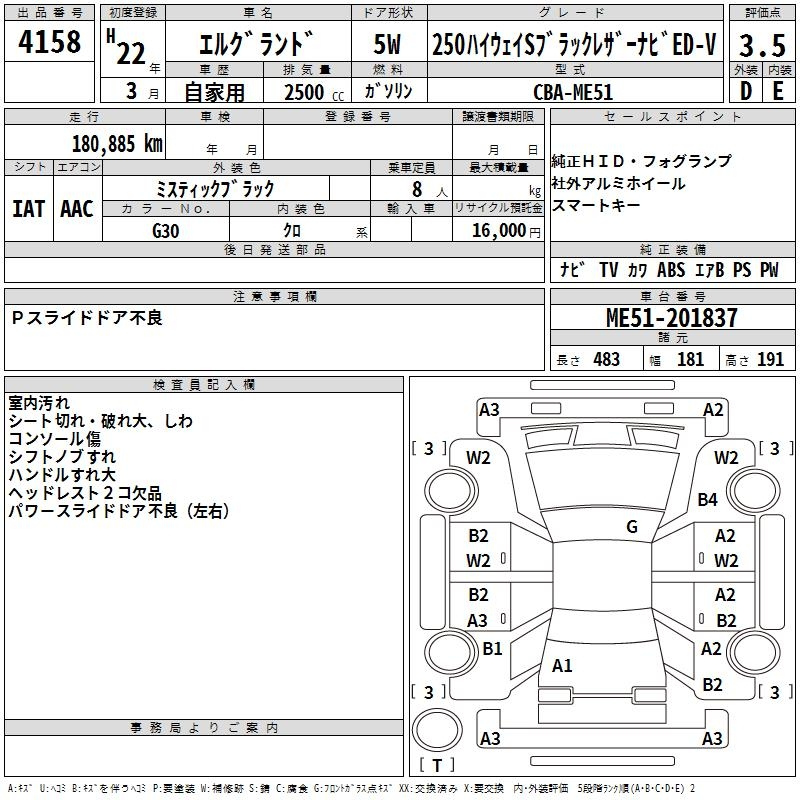Select the ABS equipment entry
Viewport: 800px width, 800px height.
(671, 269)
